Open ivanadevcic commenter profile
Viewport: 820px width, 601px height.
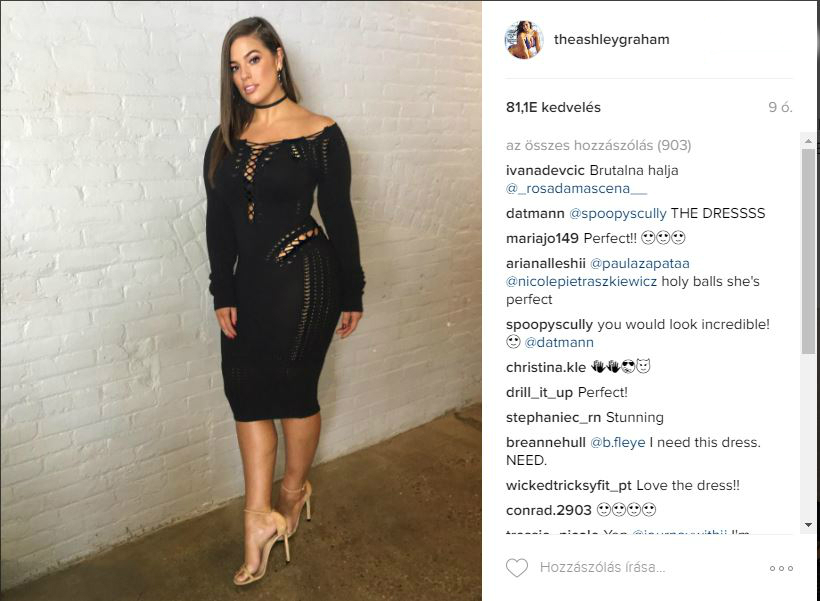[545, 171]
